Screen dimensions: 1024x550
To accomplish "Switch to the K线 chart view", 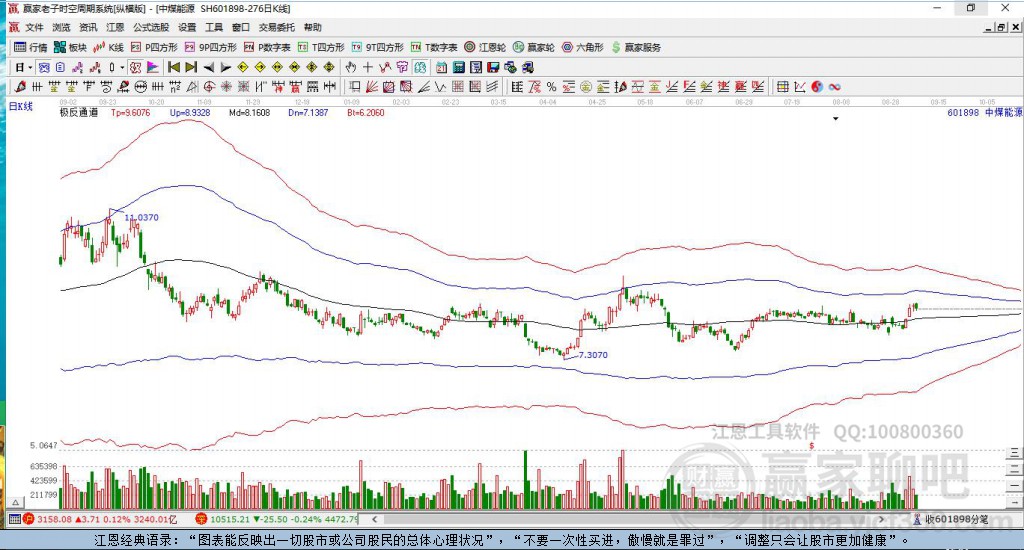I will [108, 47].
